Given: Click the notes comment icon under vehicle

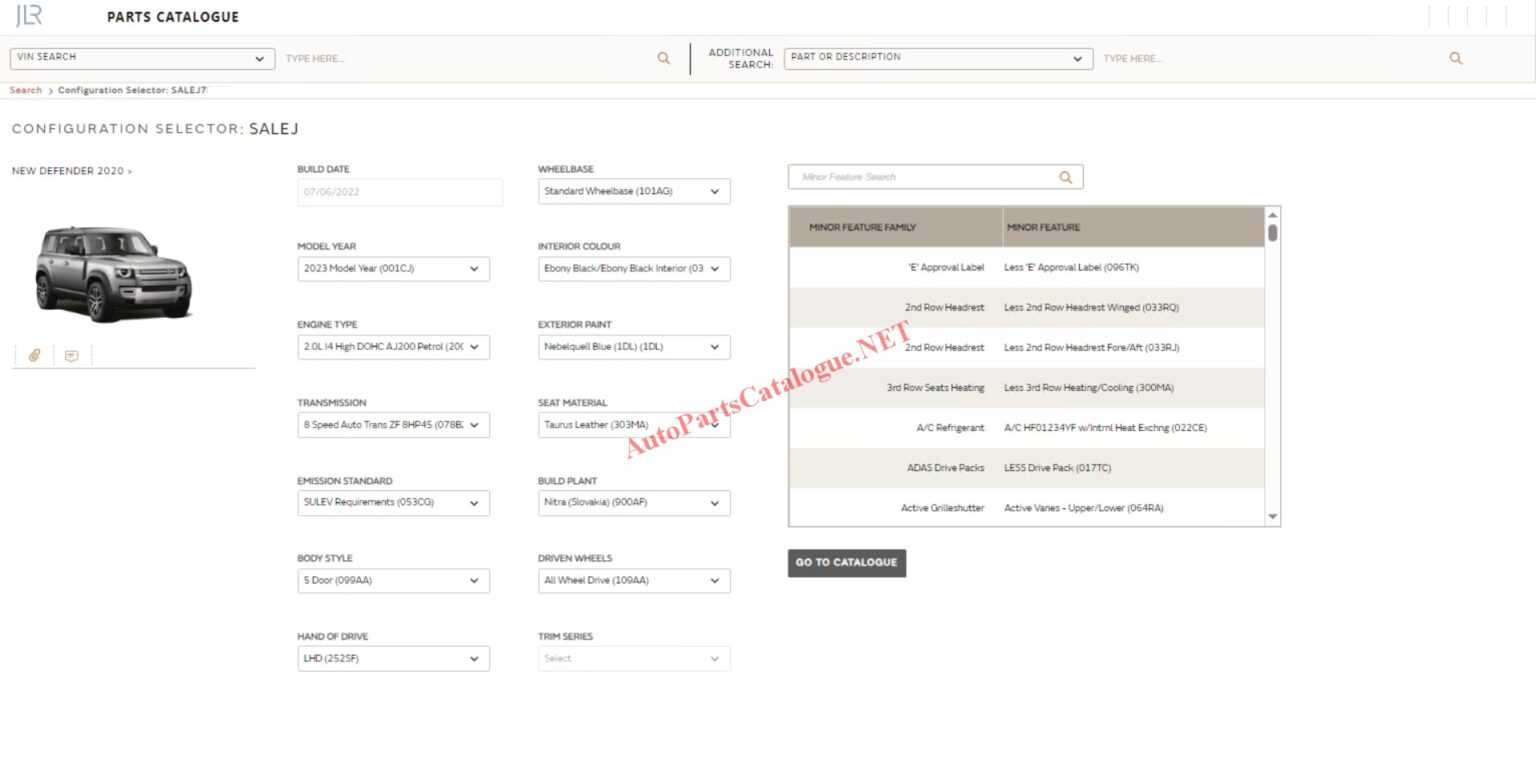Looking at the screenshot, I should [71, 355].
